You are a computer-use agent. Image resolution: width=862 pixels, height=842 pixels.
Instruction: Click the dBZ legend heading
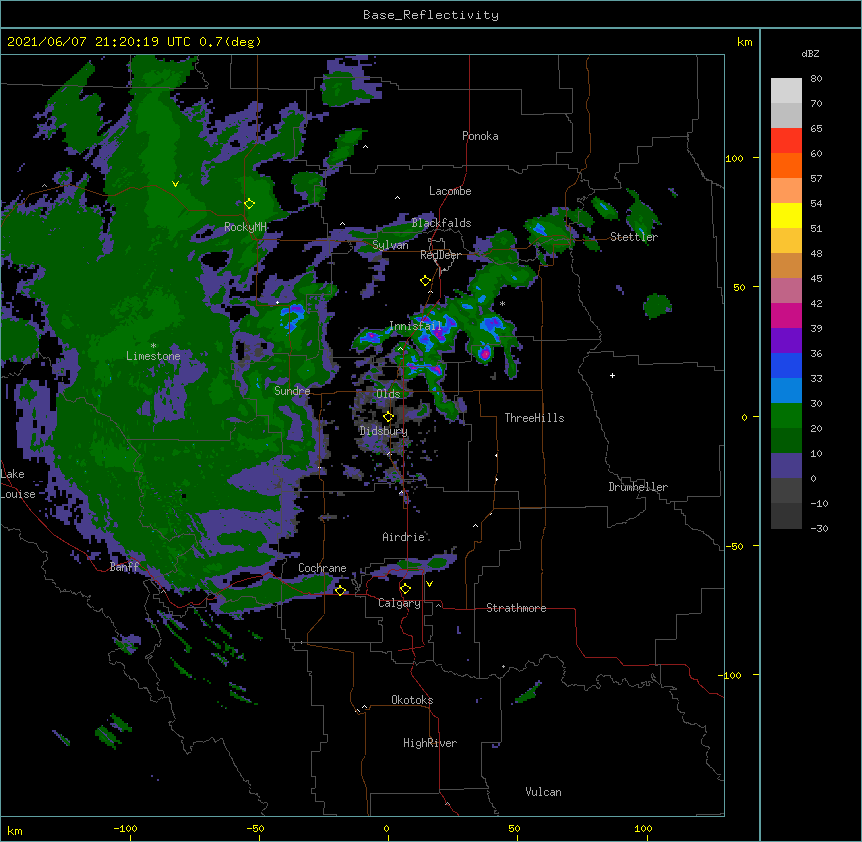click(x=810, y=53)
